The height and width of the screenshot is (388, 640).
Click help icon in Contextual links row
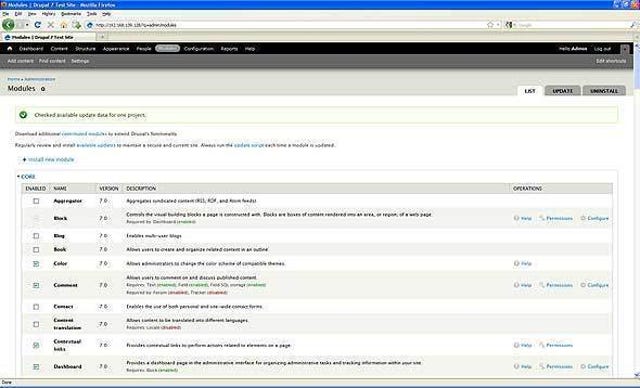pos(516,345)
